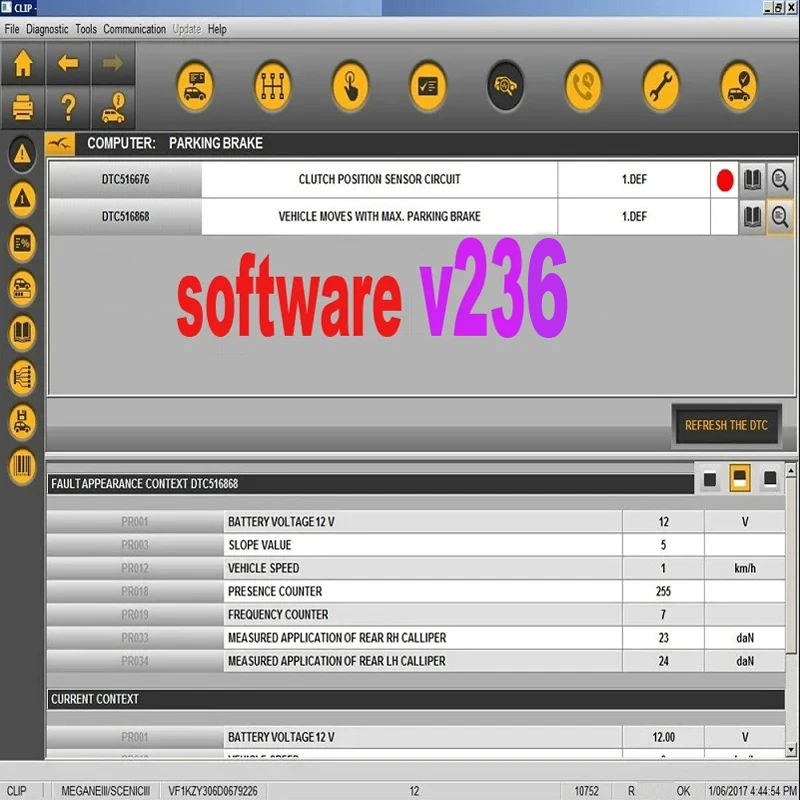800x800 pixels.
Task: Open the Diagnostic menu
Action: pos(47,29)
